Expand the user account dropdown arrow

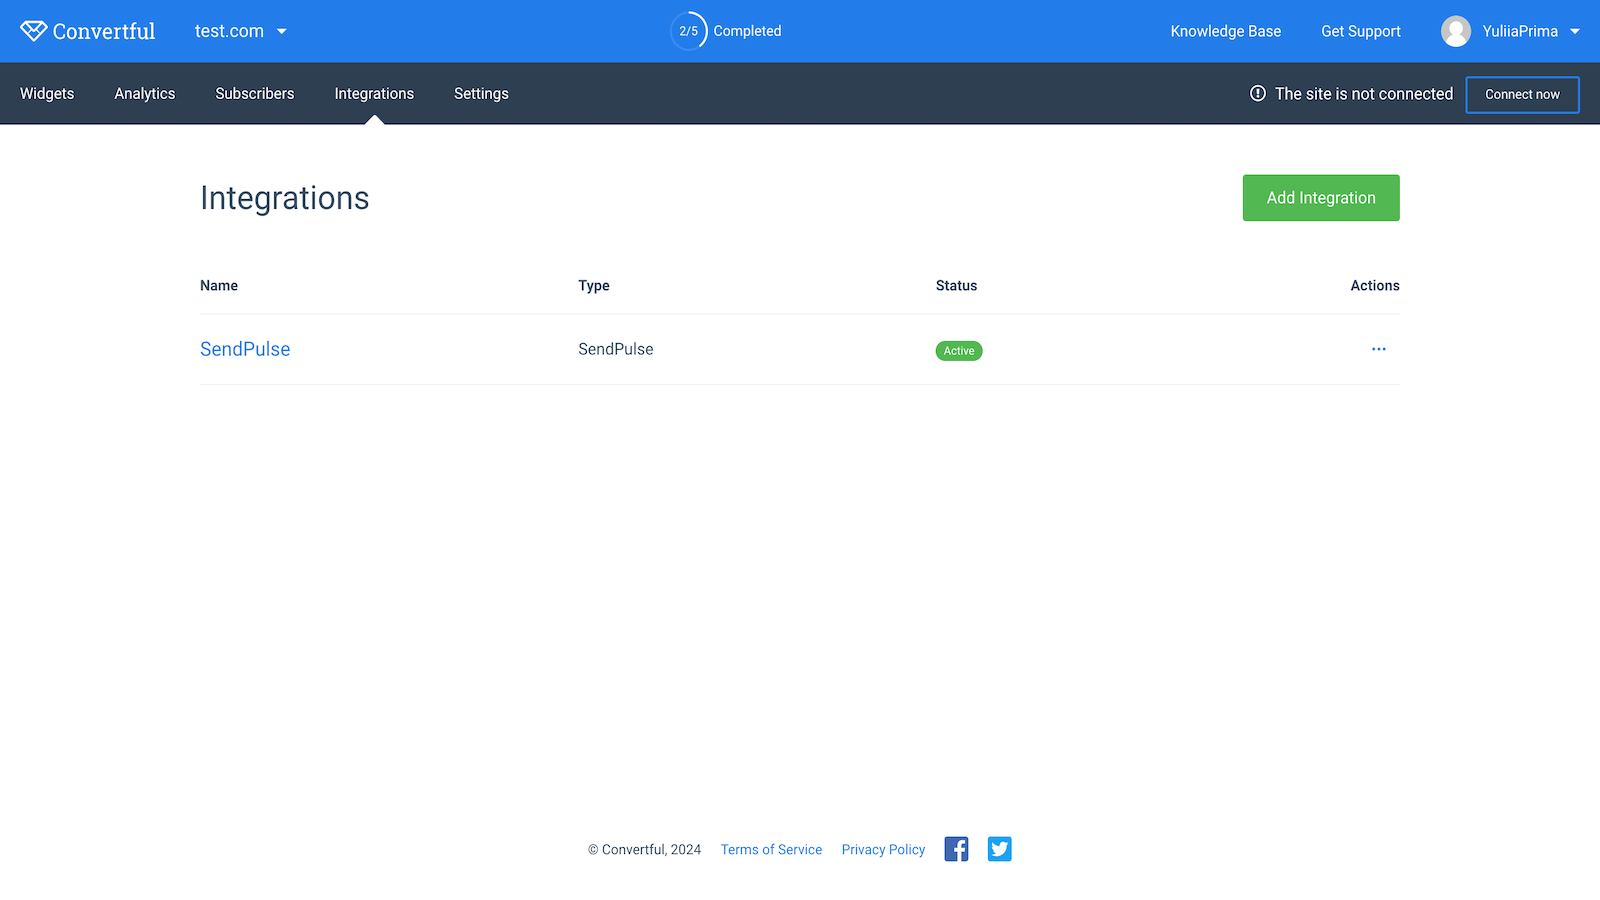click(x=1575, y=31)
